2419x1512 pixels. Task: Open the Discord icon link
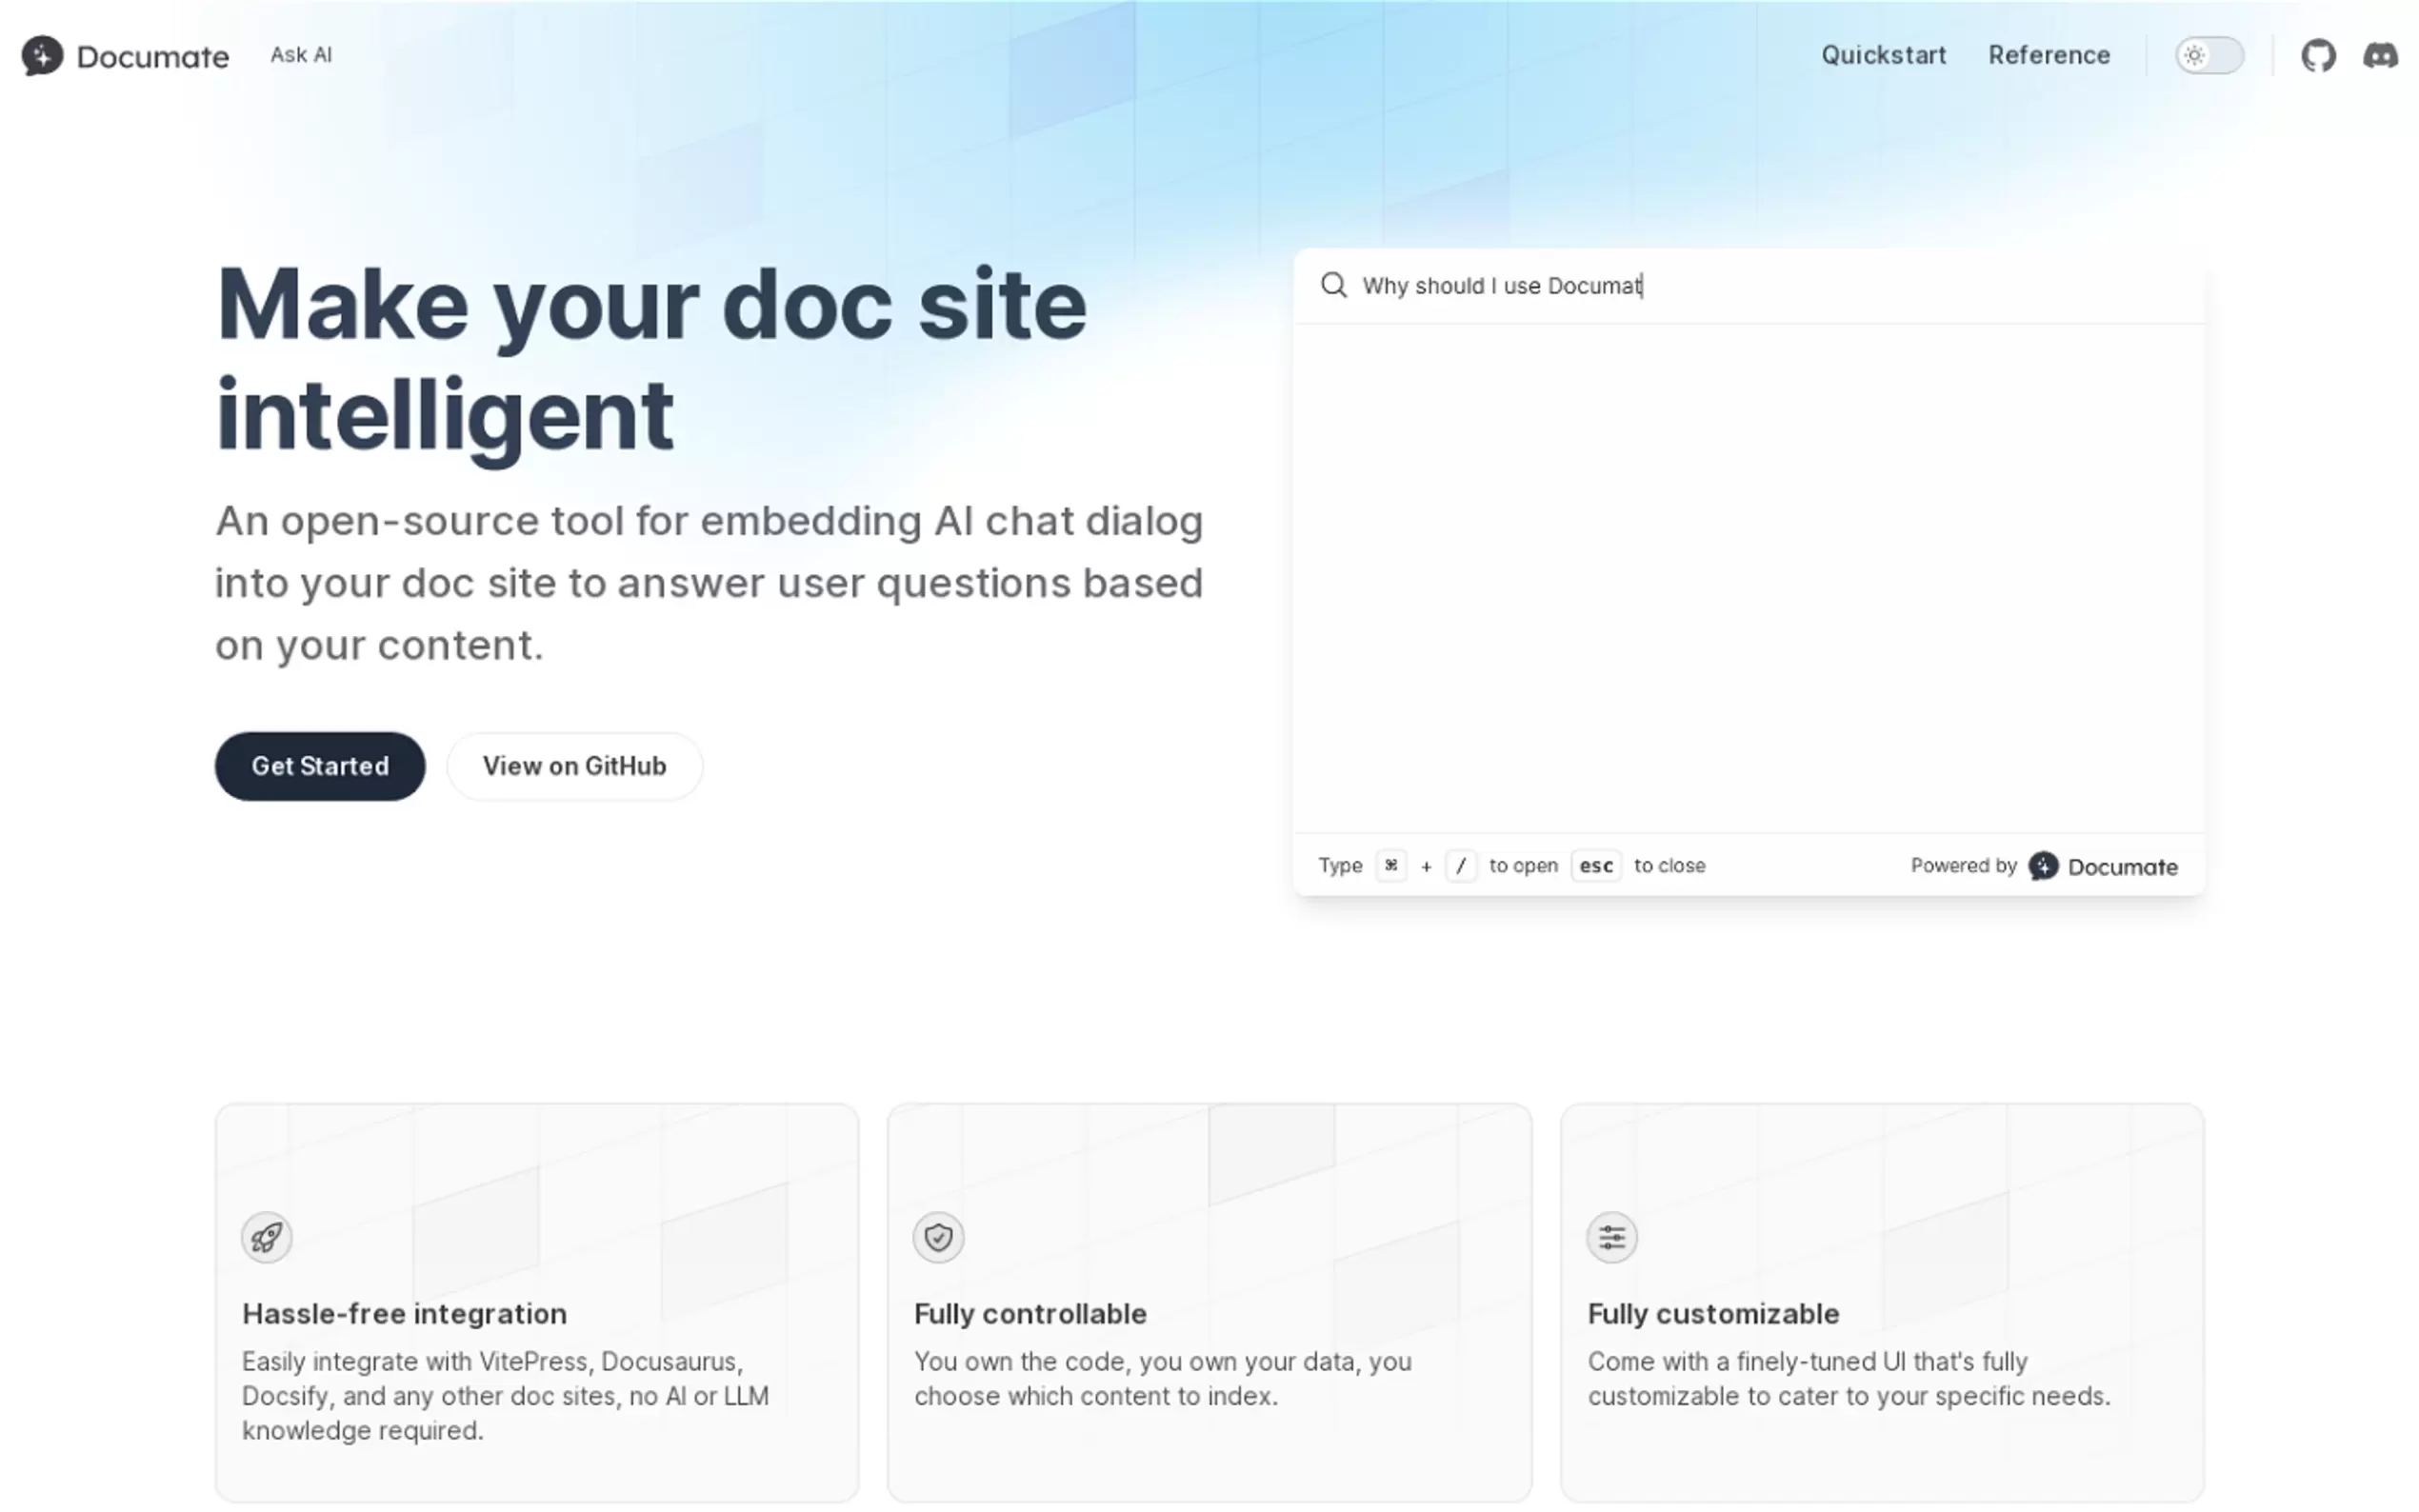[2379, 56]
